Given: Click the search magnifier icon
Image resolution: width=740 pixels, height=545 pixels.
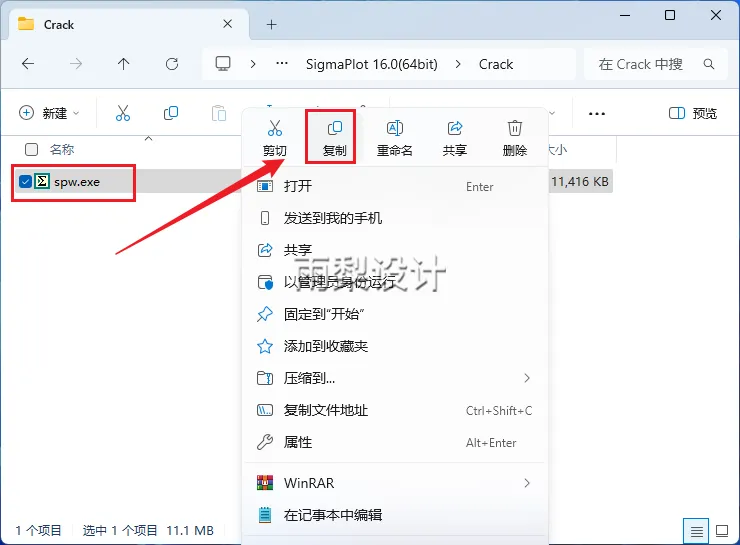Looking at the screenshot, I should pos(709,64).
